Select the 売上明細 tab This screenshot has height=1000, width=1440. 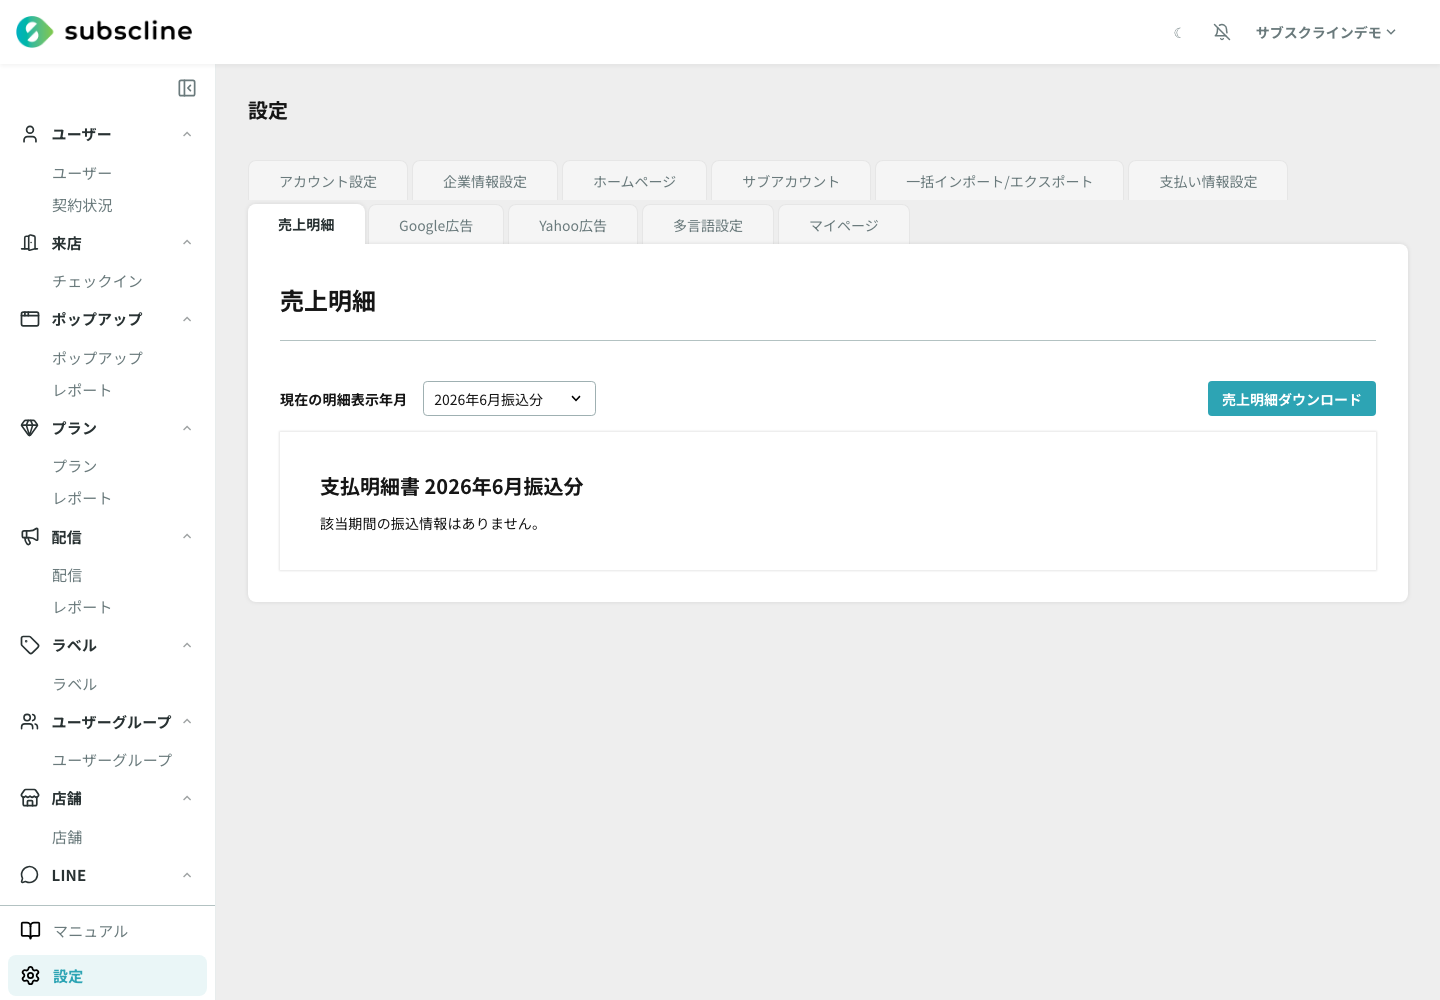306,224
